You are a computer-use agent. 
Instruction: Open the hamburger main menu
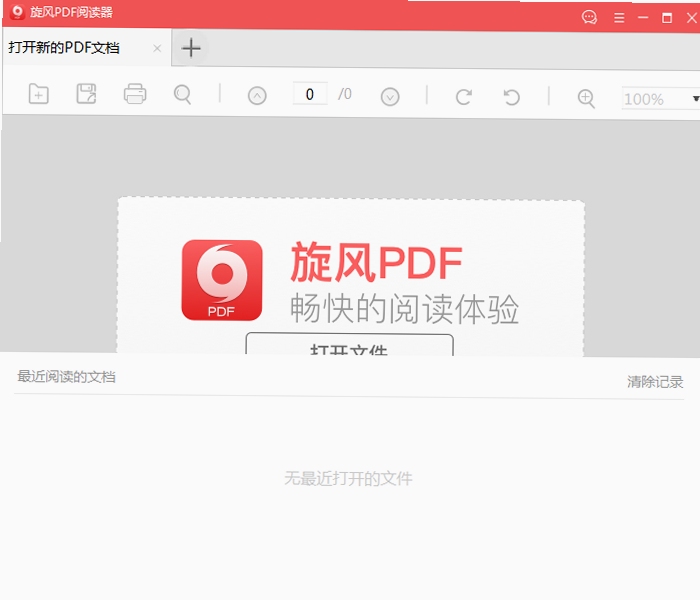pos(619,18)
